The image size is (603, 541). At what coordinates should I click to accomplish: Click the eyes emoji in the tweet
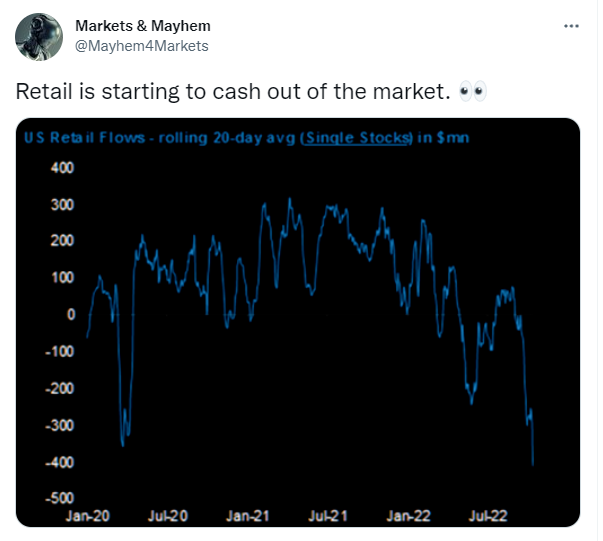(x=473, y=92)
